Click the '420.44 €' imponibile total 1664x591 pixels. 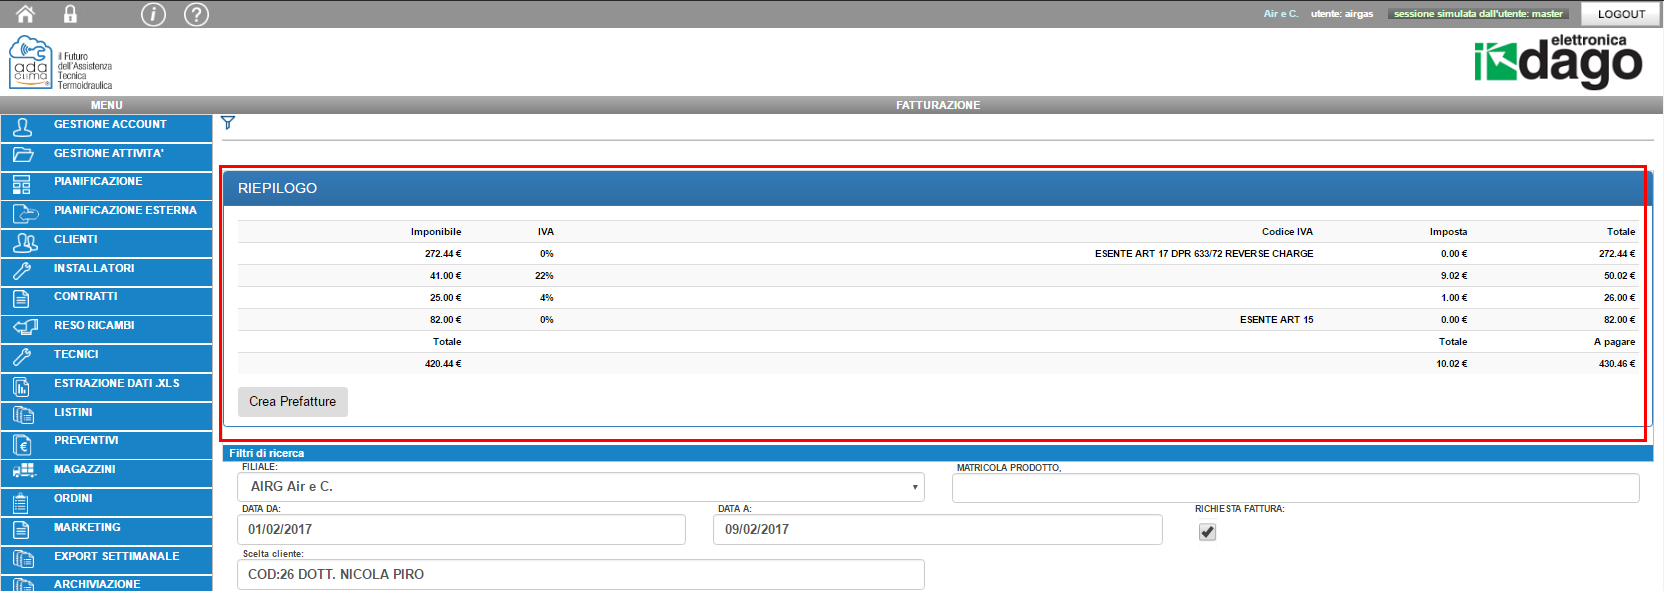coord(443,364)
